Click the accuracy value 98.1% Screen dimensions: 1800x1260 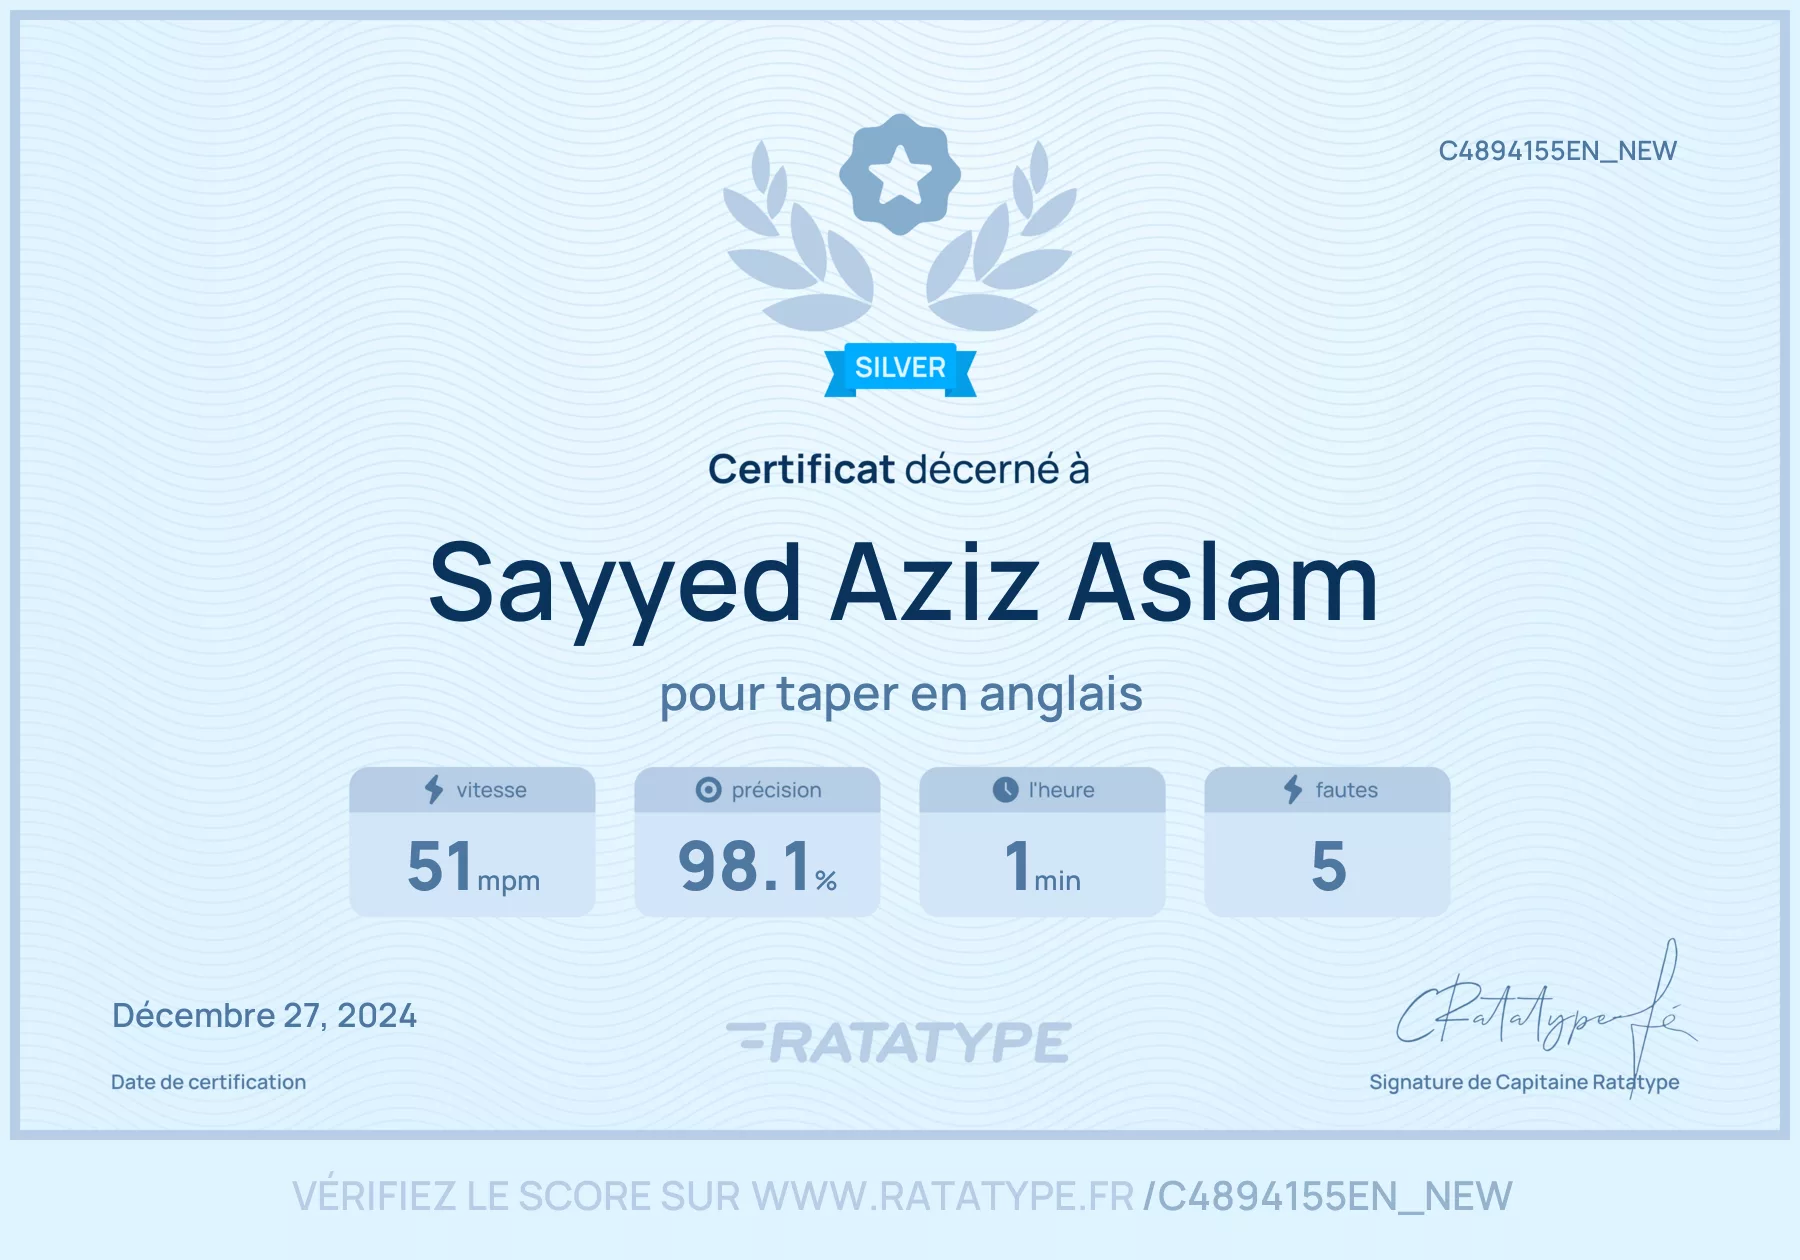pyautogui.click(x=757, y=866)
